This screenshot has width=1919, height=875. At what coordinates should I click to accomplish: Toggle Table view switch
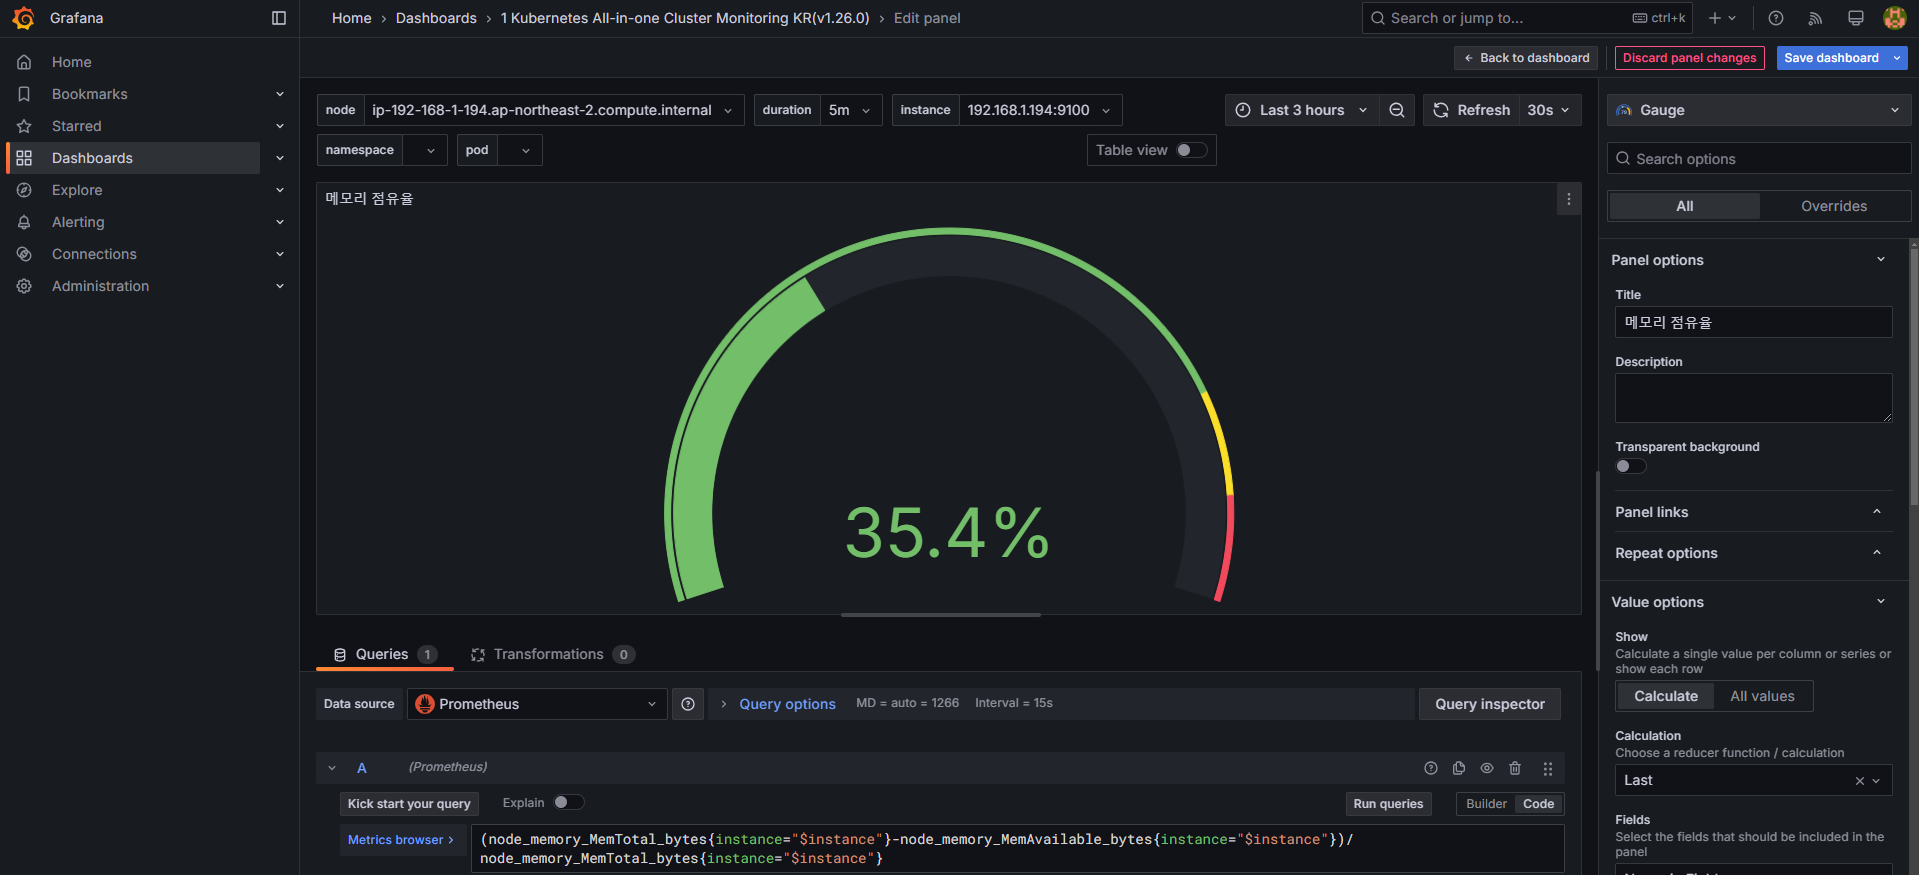pyautogui.click(x=1191, y=150)
